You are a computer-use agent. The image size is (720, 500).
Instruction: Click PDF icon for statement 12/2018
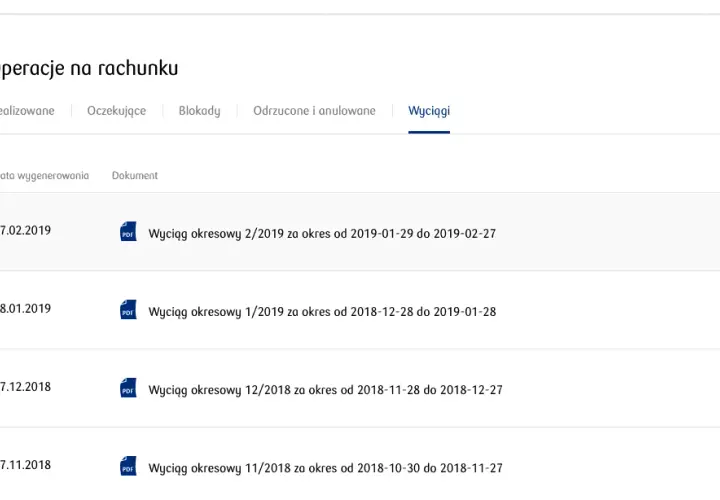click(128, 388)
